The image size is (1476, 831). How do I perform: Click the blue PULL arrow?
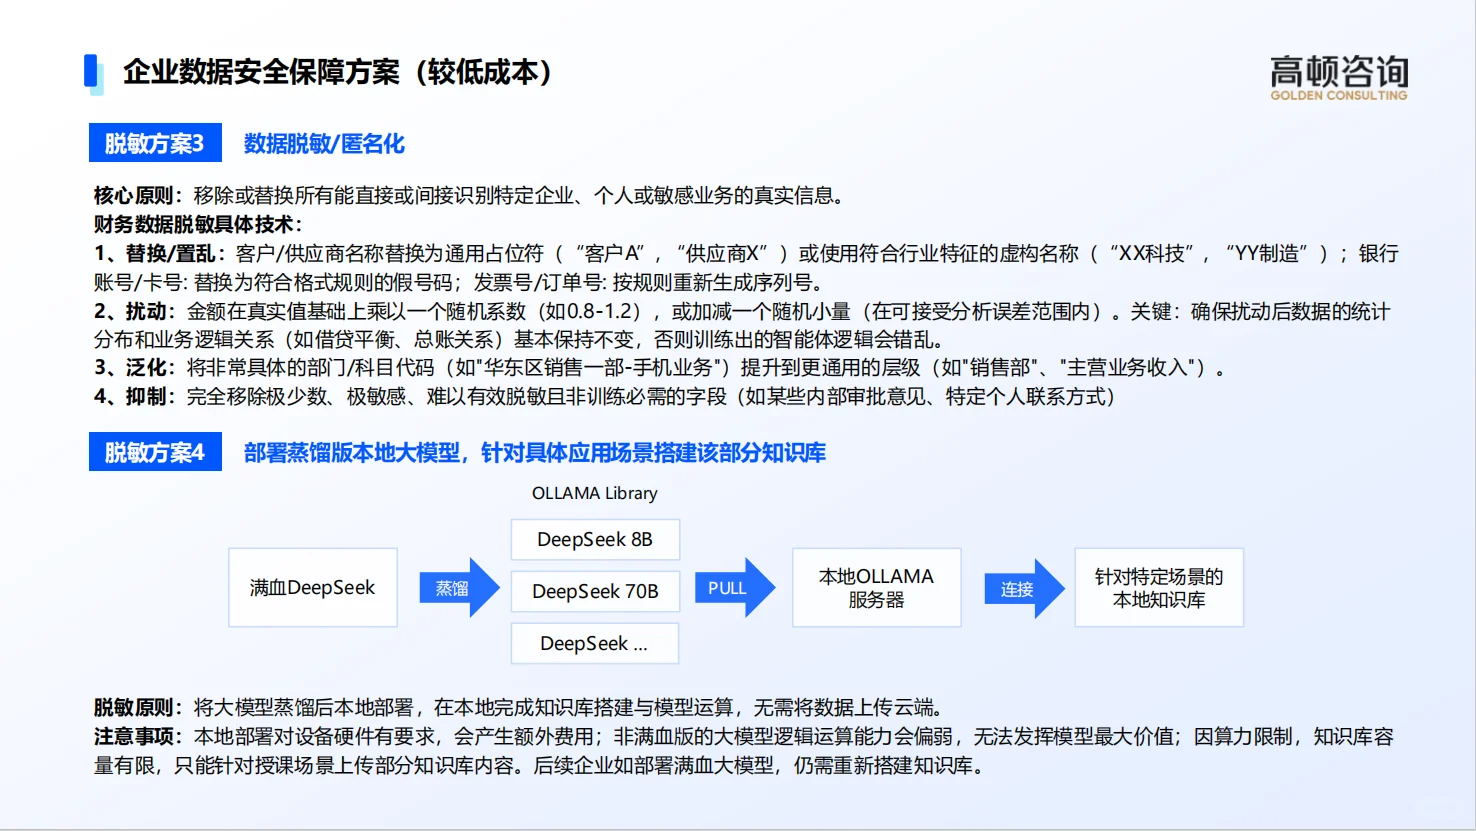(735, 588)
